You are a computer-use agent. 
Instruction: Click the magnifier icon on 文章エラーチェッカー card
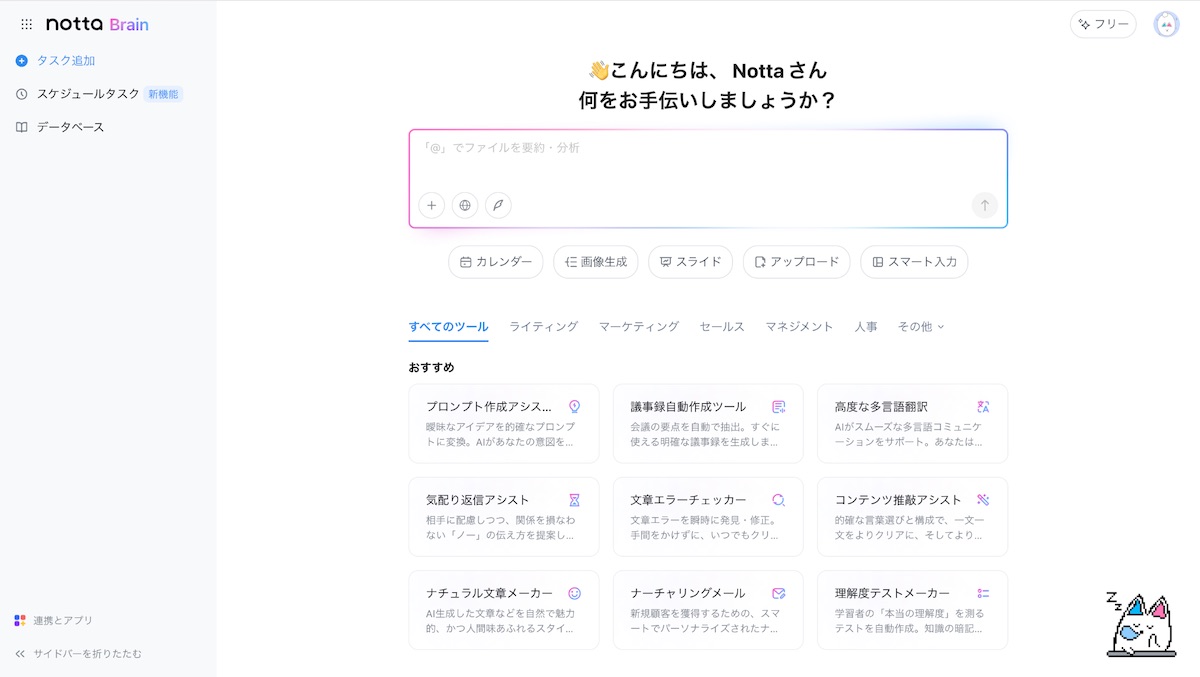coord(778,500)
